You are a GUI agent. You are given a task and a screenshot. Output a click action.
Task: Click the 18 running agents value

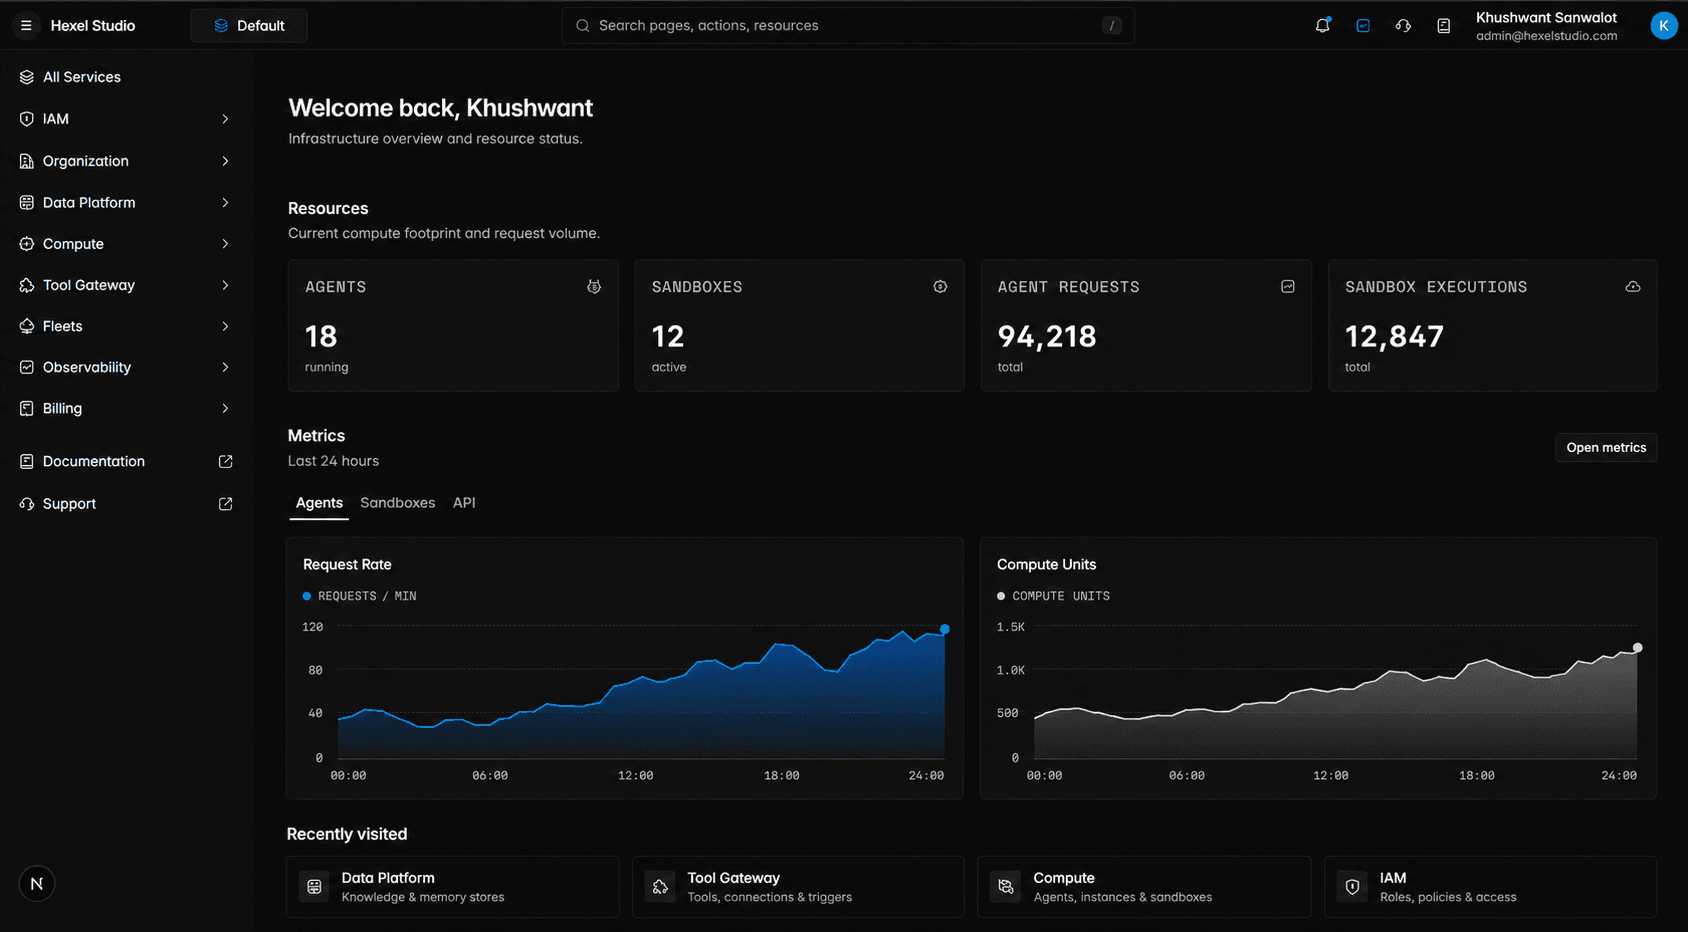tap(321, 337)
